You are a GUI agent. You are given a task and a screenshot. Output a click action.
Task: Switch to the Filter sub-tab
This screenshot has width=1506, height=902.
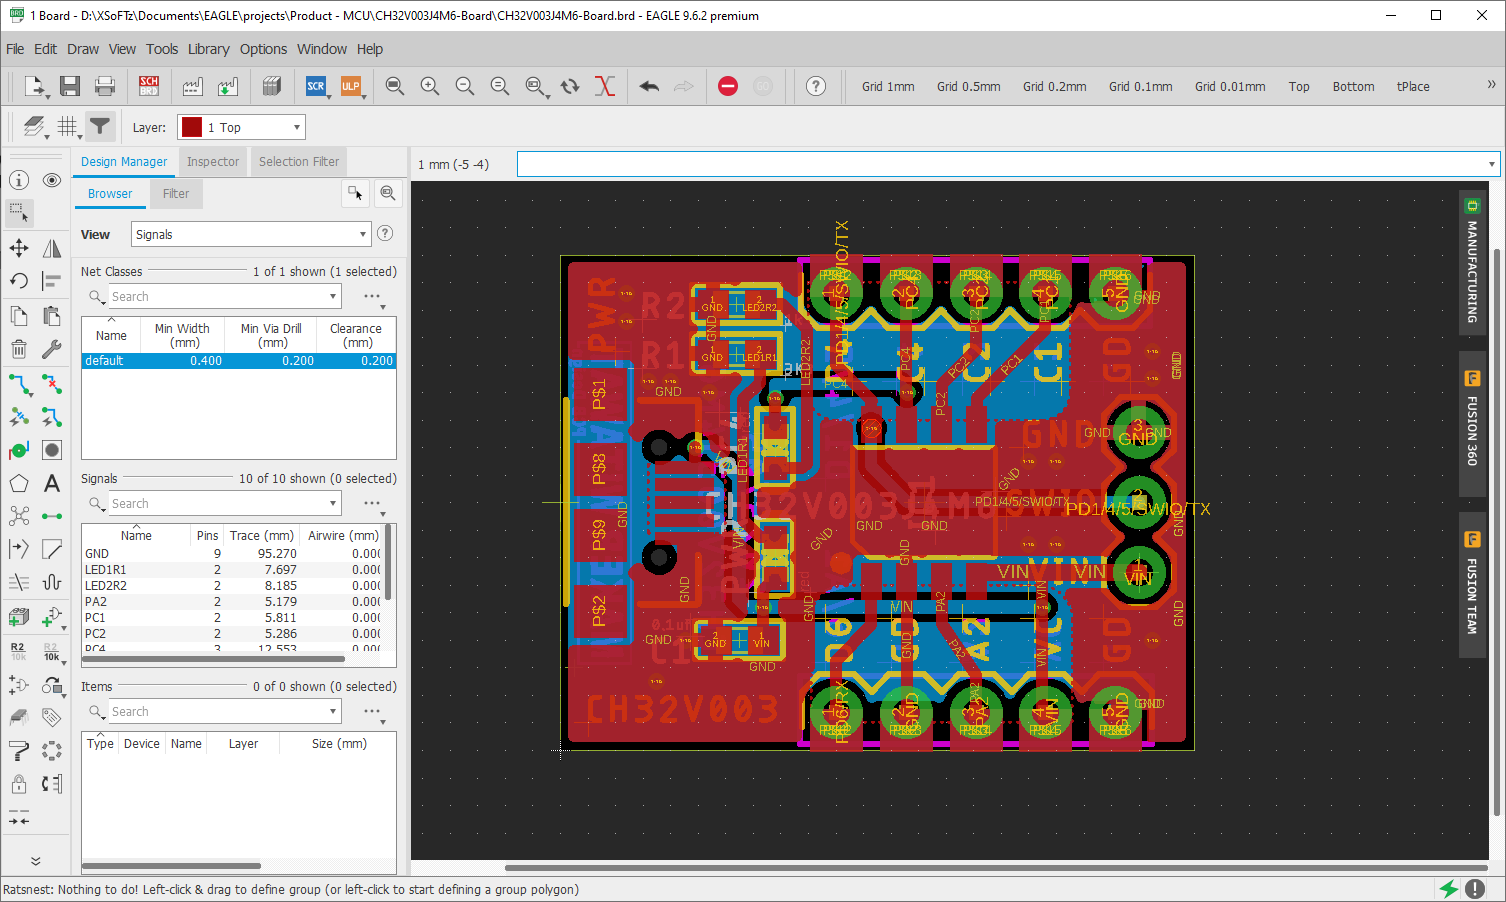(x=176, y=194)
